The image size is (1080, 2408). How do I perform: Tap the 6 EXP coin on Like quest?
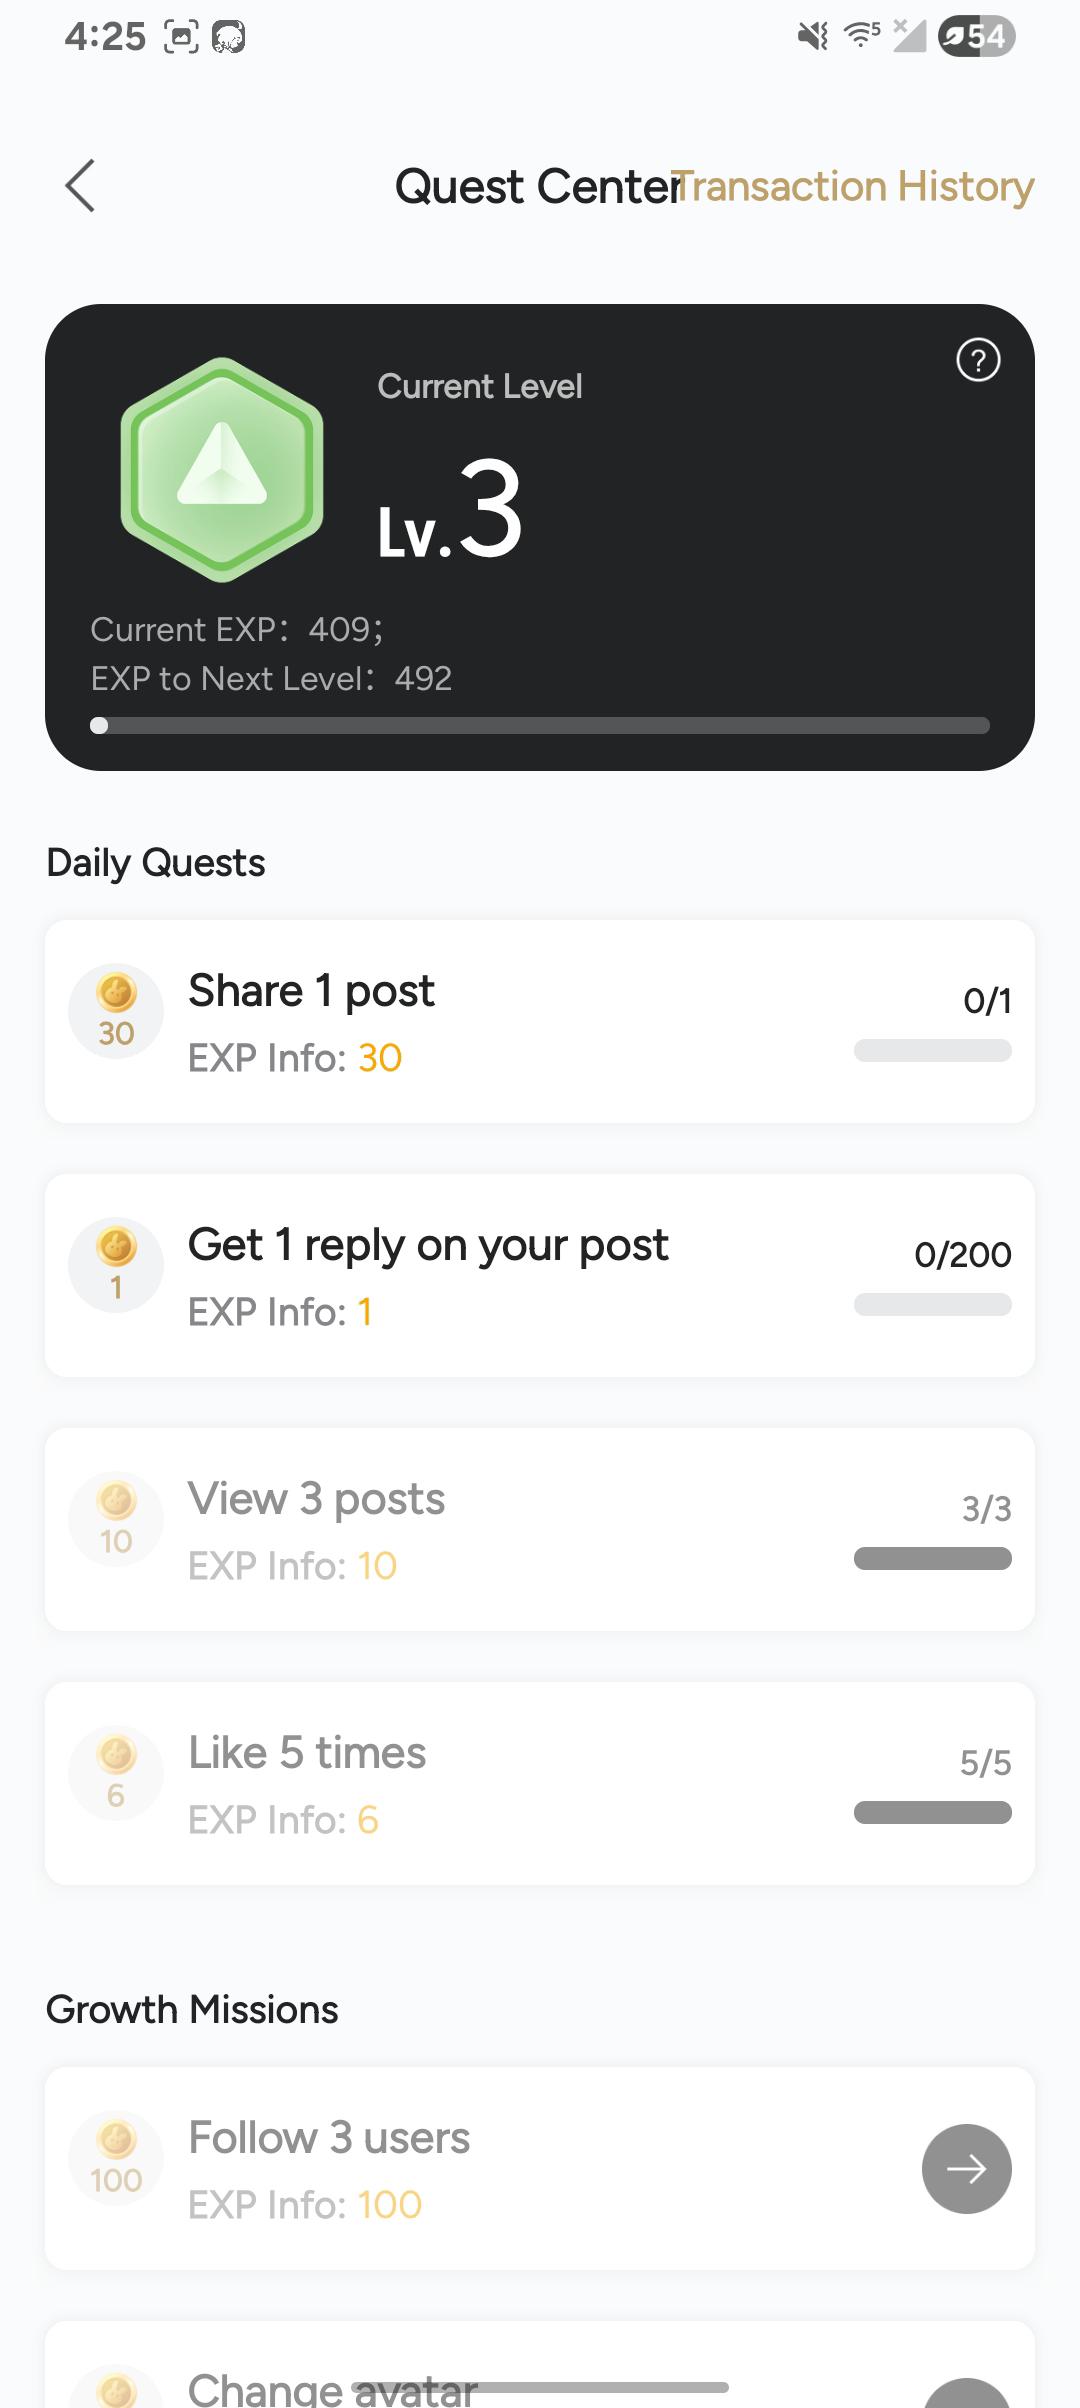116,1773
